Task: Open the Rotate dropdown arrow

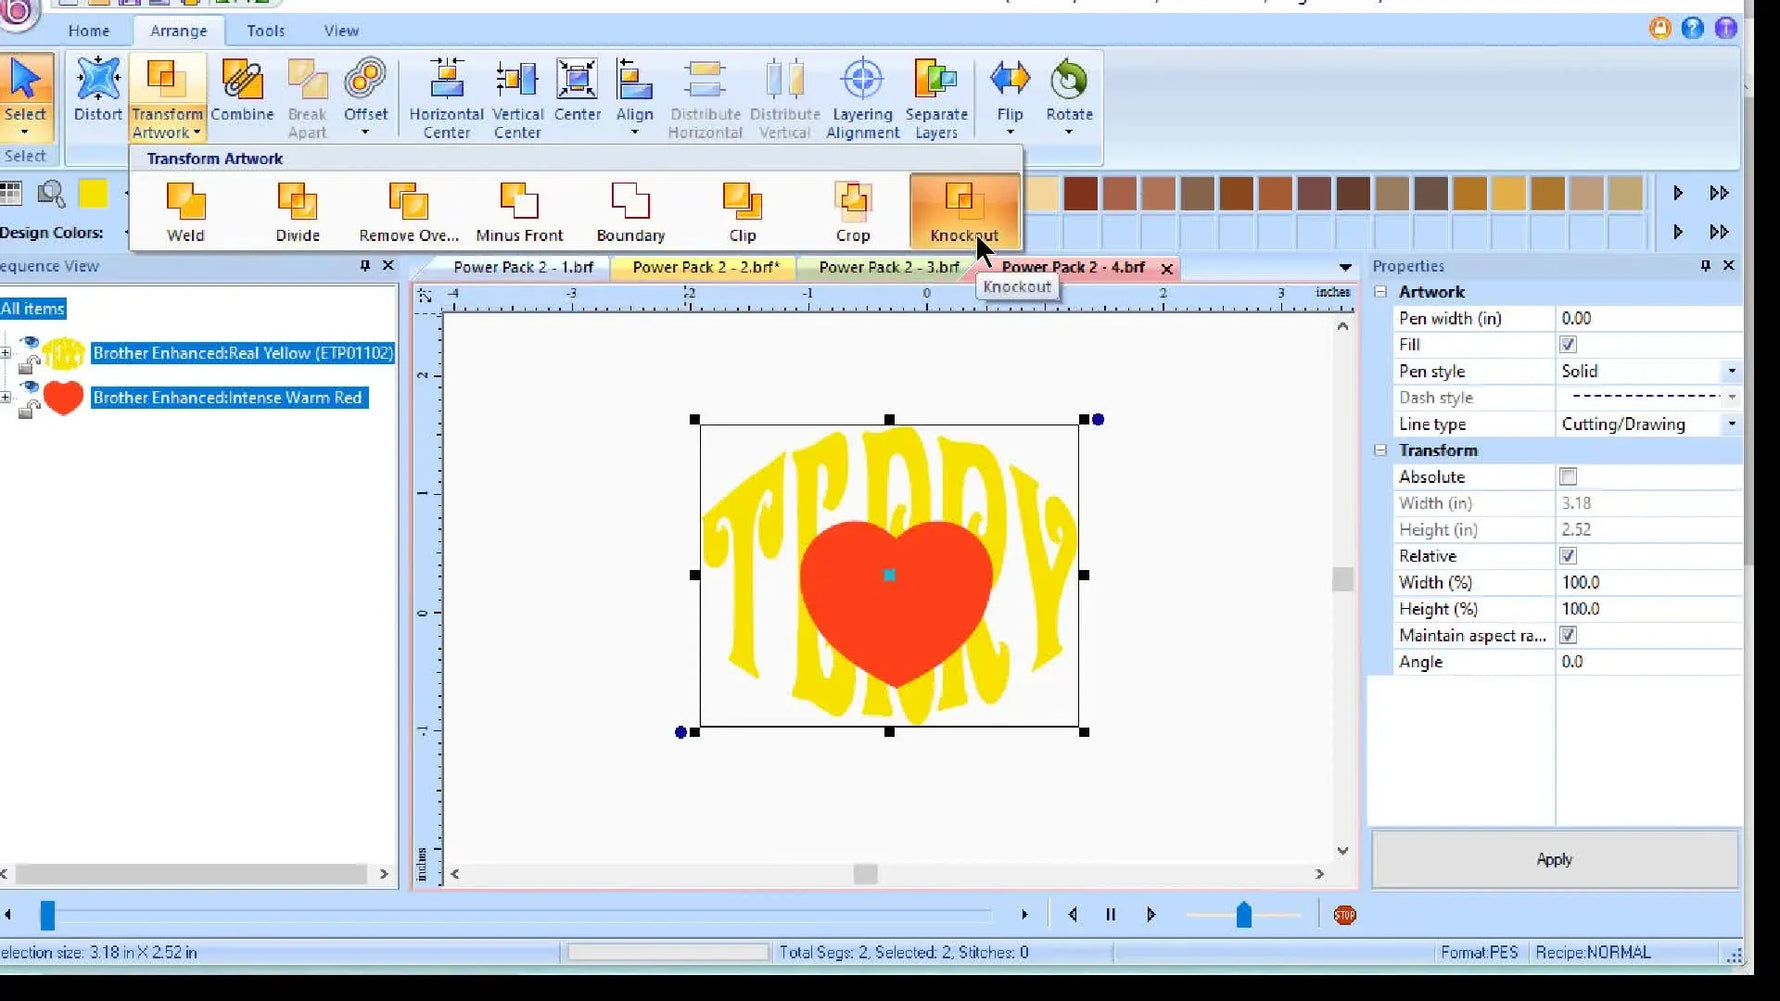Action: [x=1069, y=133]
